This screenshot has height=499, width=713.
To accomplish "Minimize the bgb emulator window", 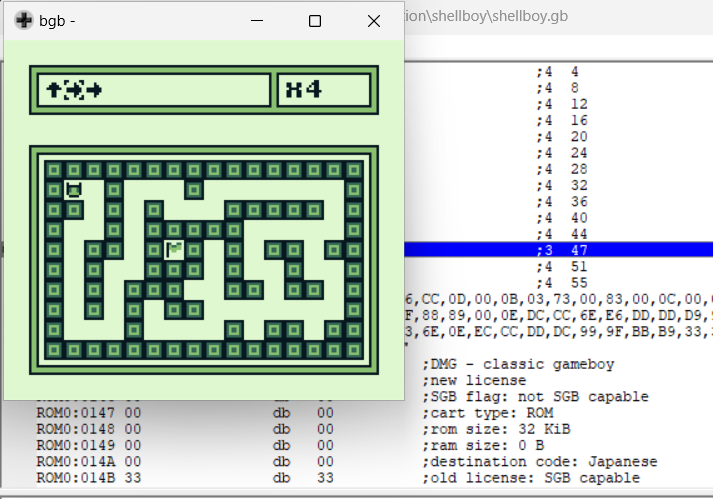I will pyautogui.click(x=257, y=21).
